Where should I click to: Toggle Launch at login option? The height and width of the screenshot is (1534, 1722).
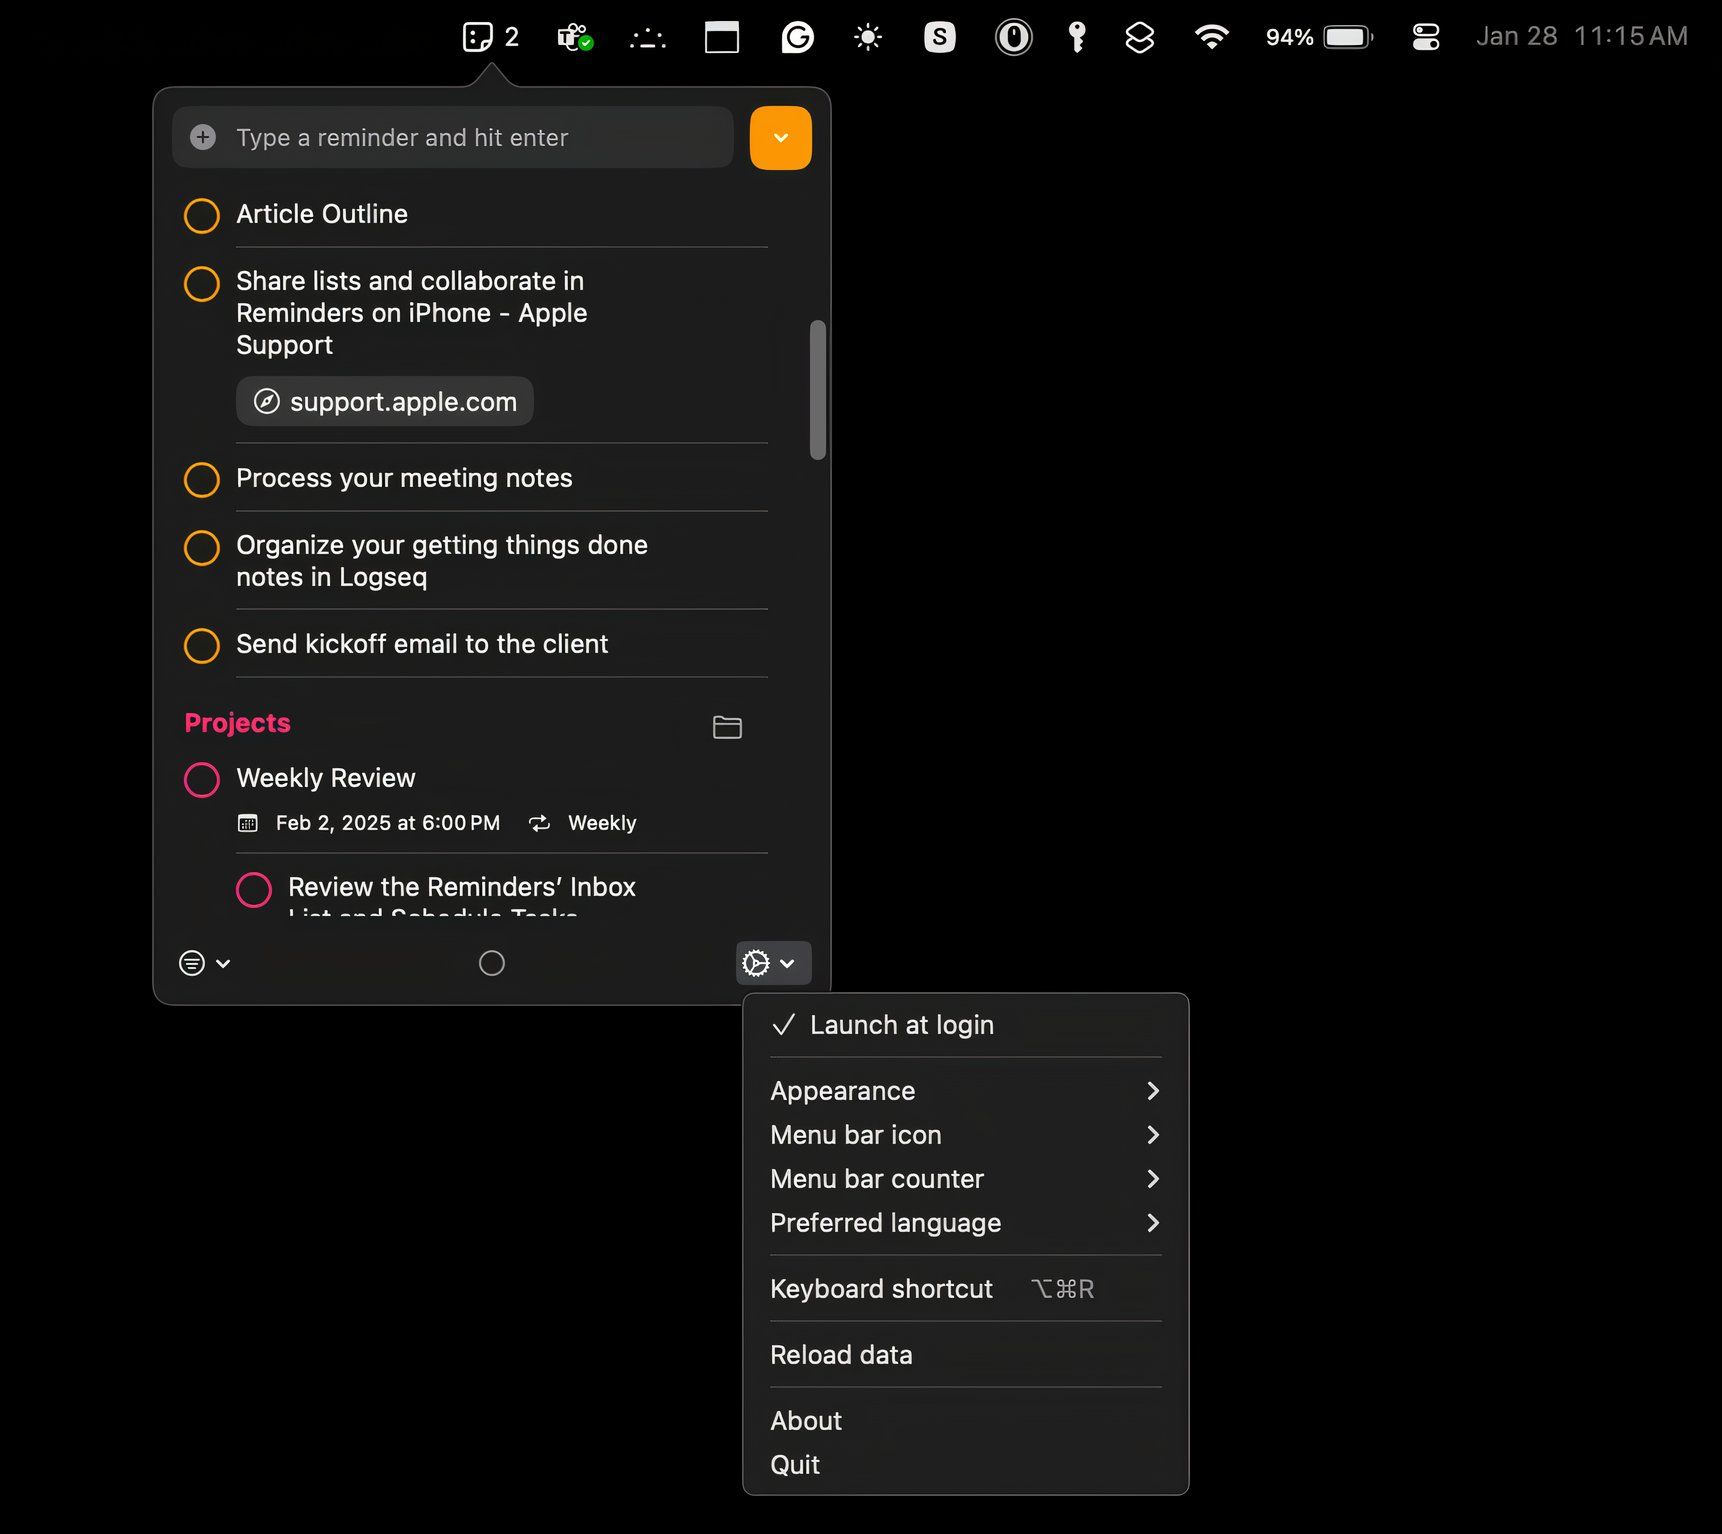click(x=966, y=1025)
